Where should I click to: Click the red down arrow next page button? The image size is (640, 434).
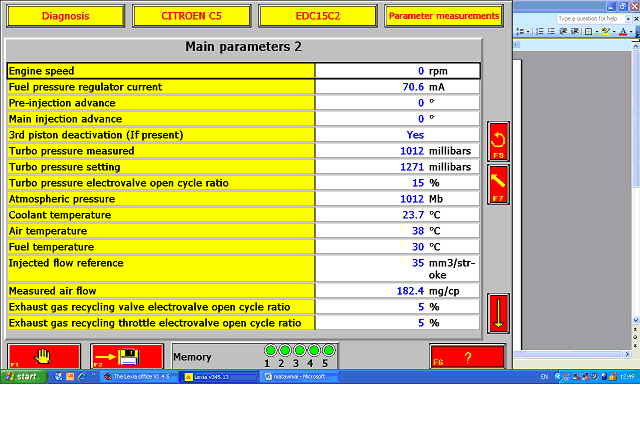[498, 313]
